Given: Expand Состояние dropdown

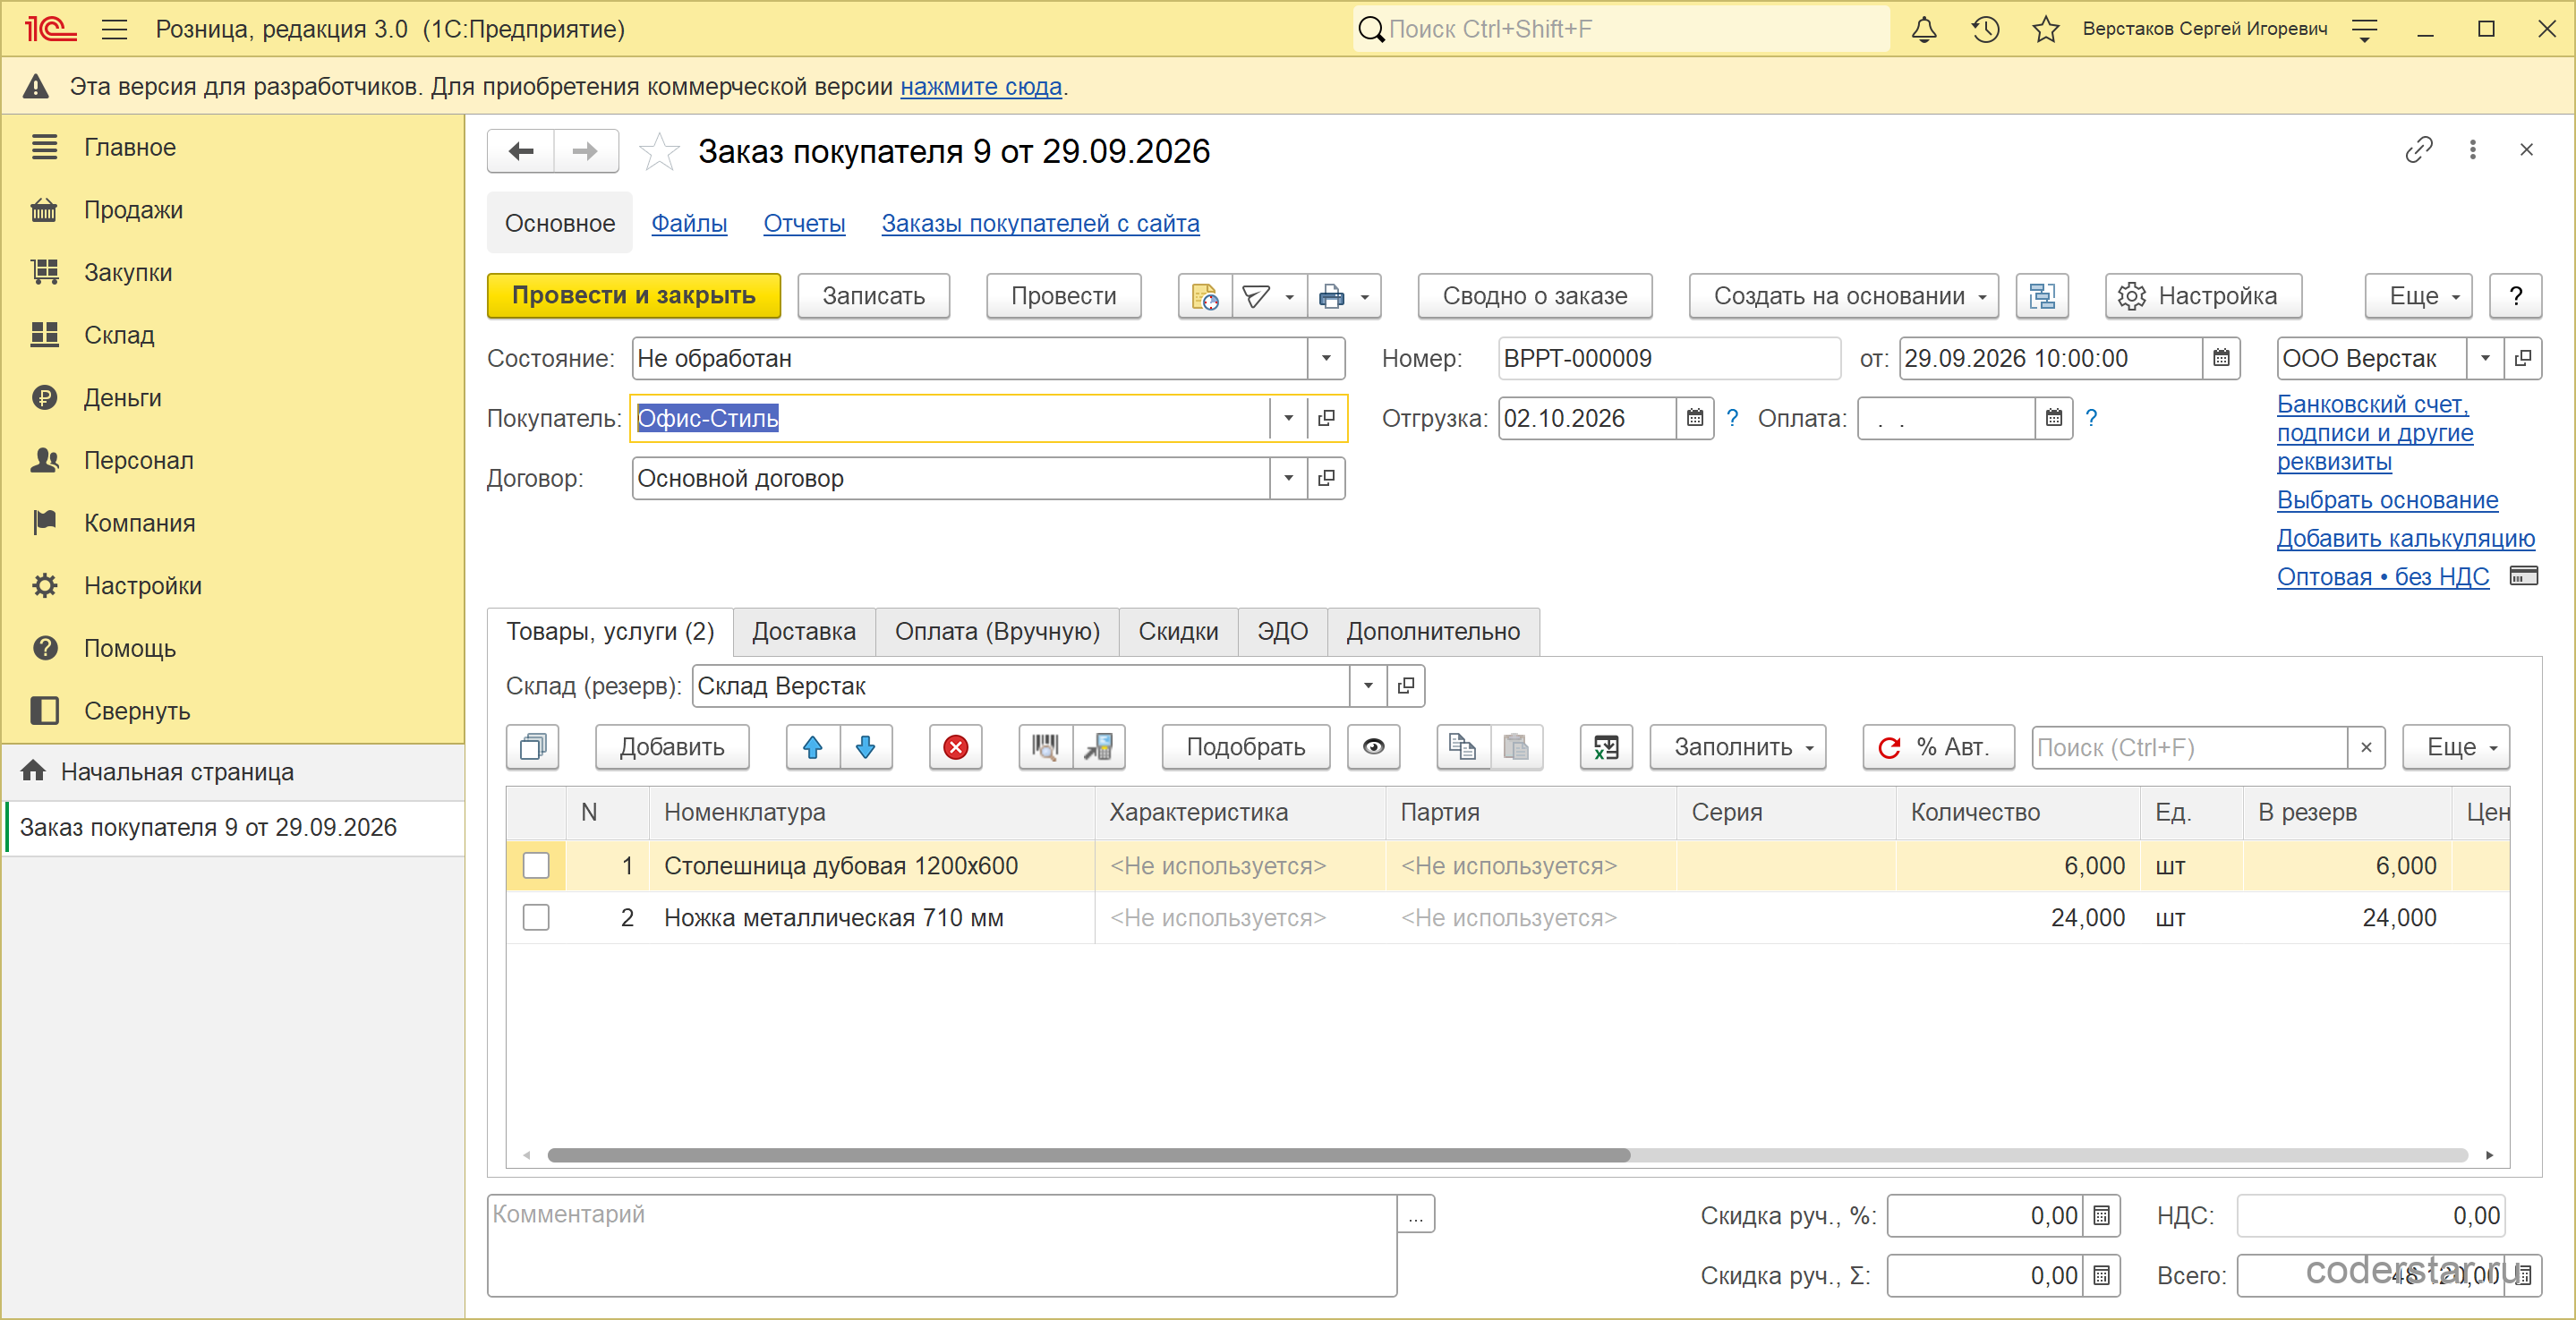Looking at the screenshot, I should (1326, 358).
